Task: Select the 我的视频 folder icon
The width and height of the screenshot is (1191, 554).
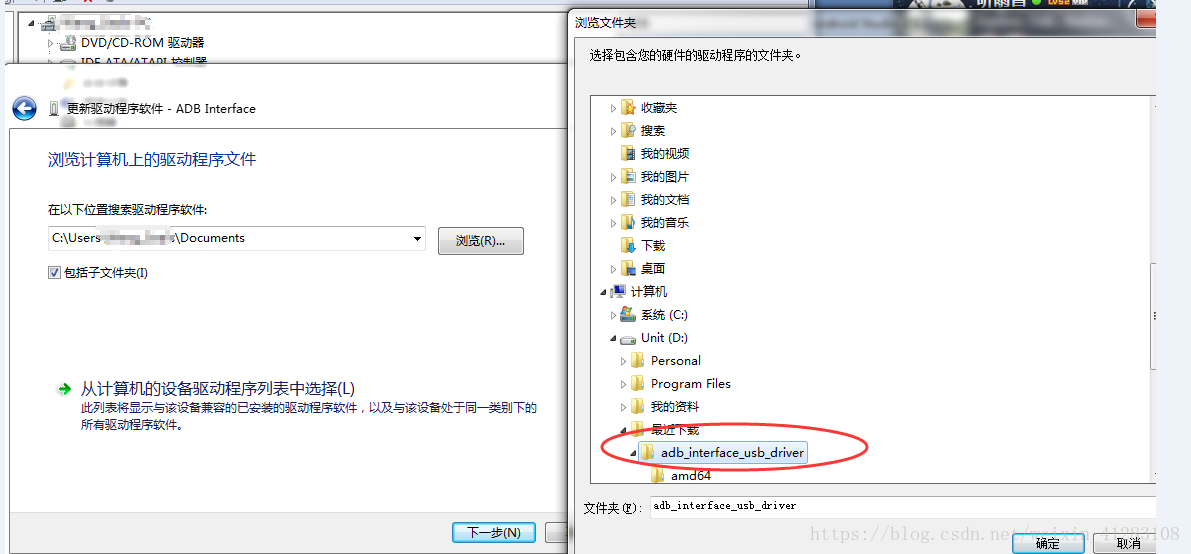Action: point(627,154)
